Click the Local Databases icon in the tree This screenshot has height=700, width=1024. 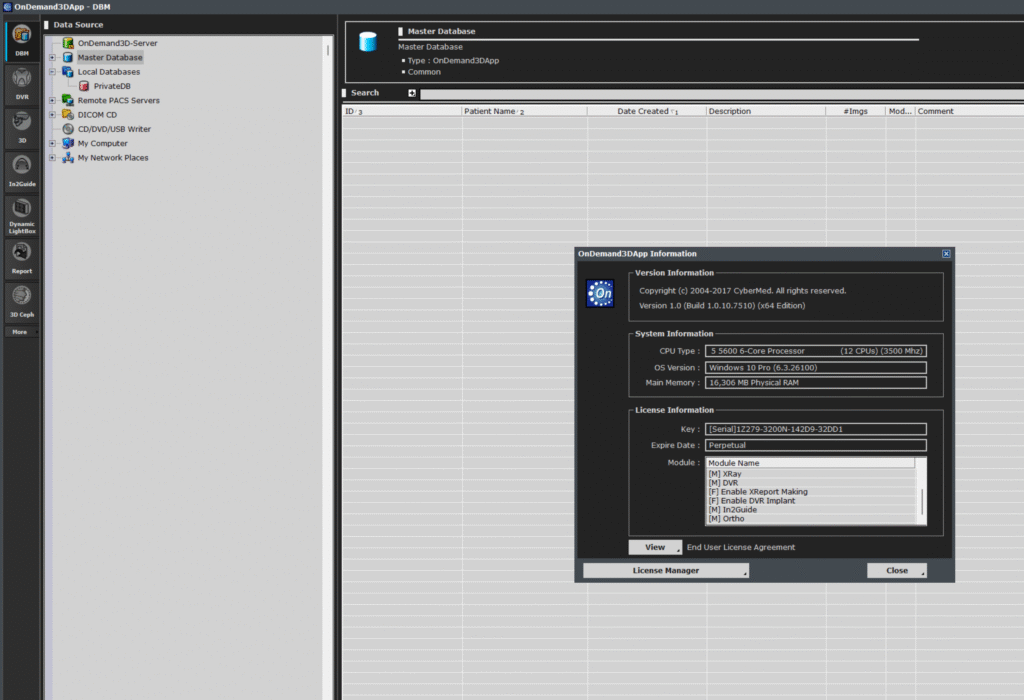(x=68, y=72)
